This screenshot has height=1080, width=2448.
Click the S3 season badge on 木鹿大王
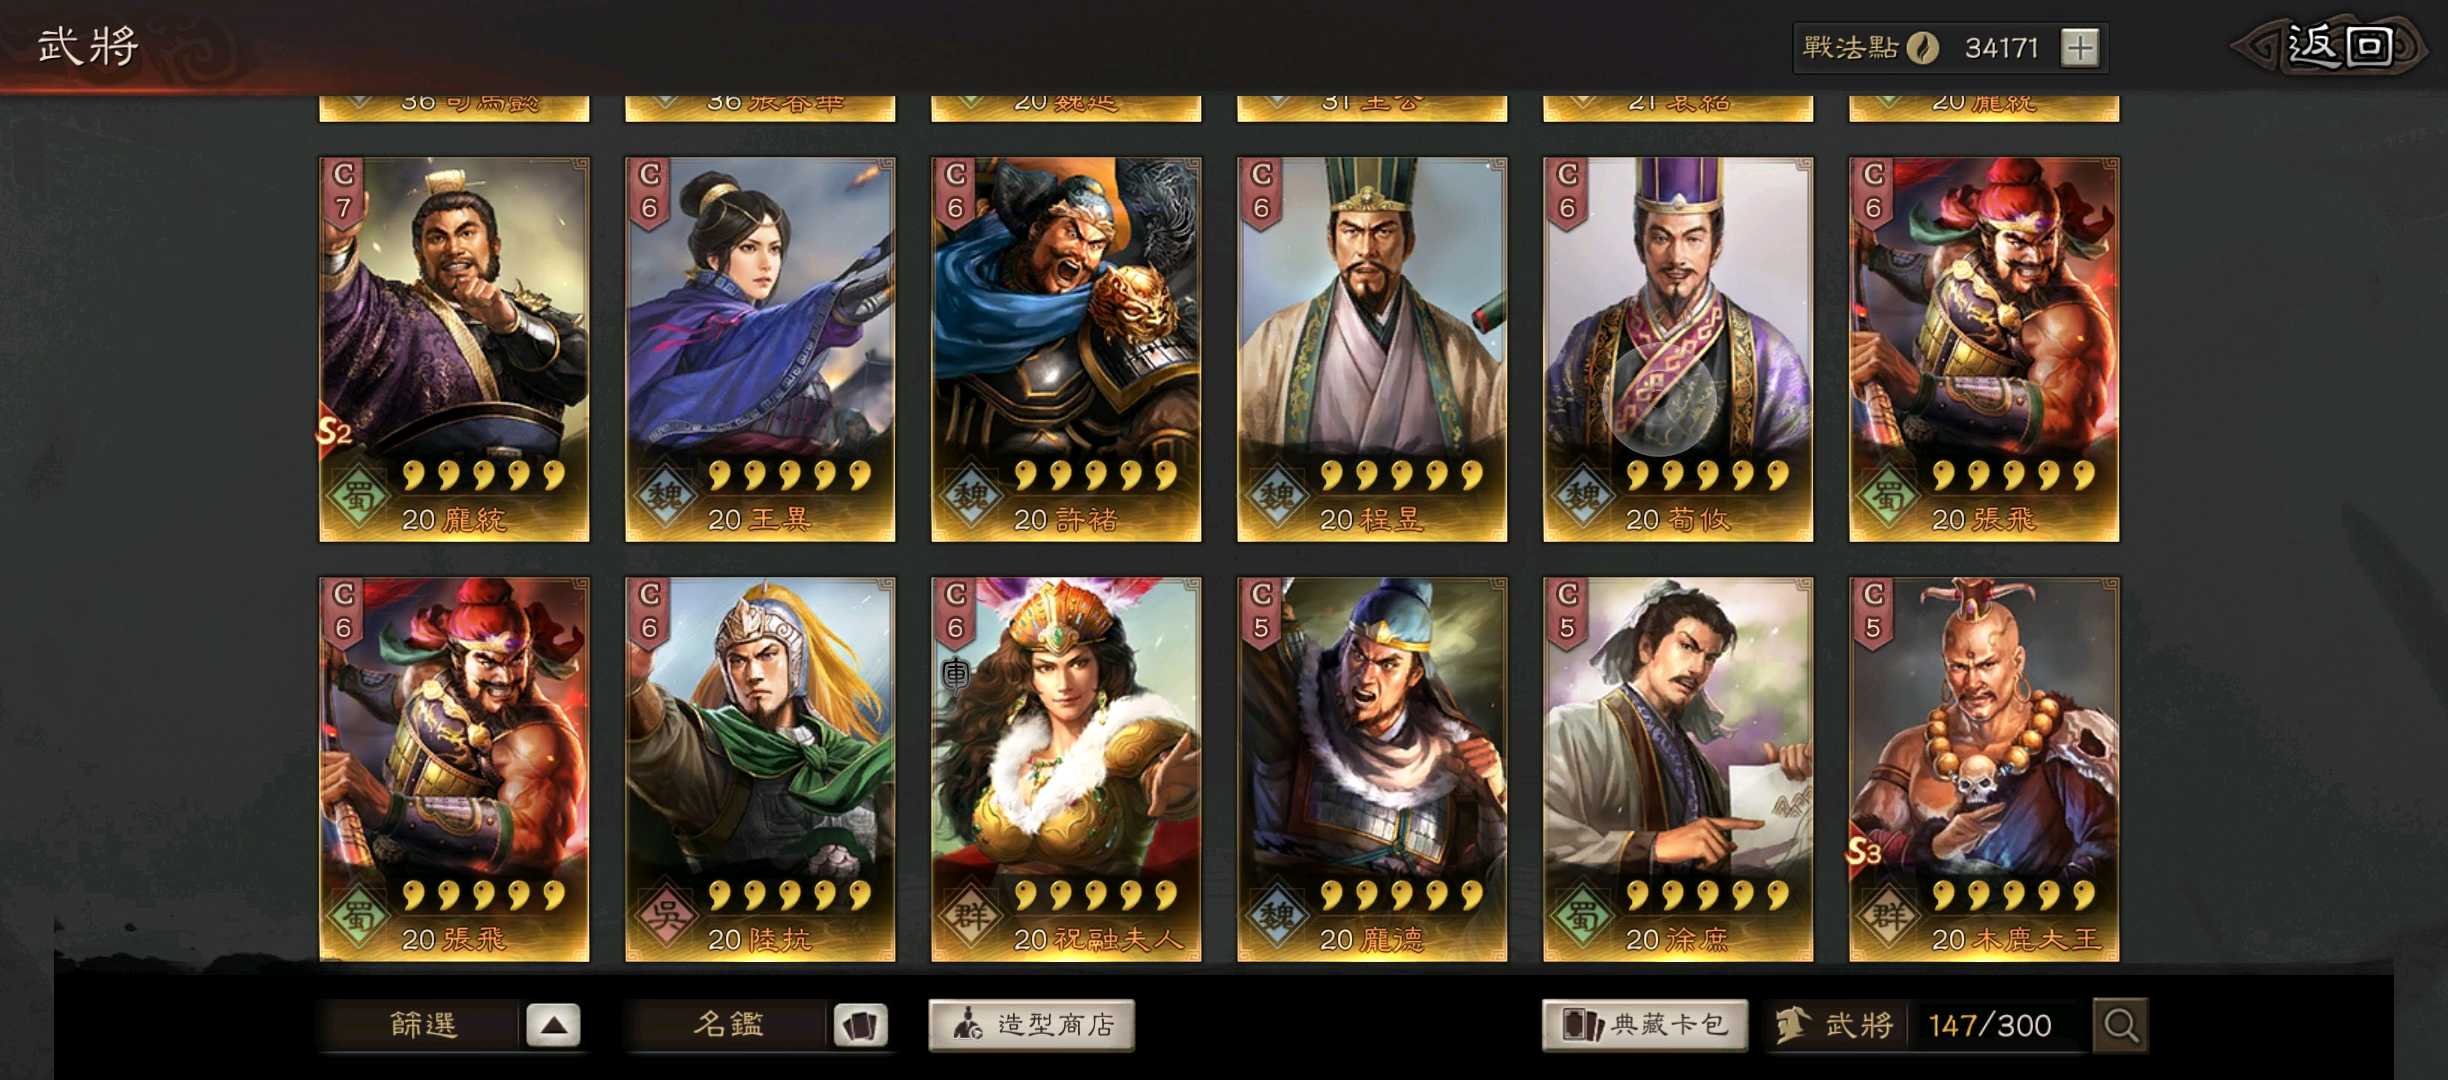pyautogui.click(x=1864, y=852)
